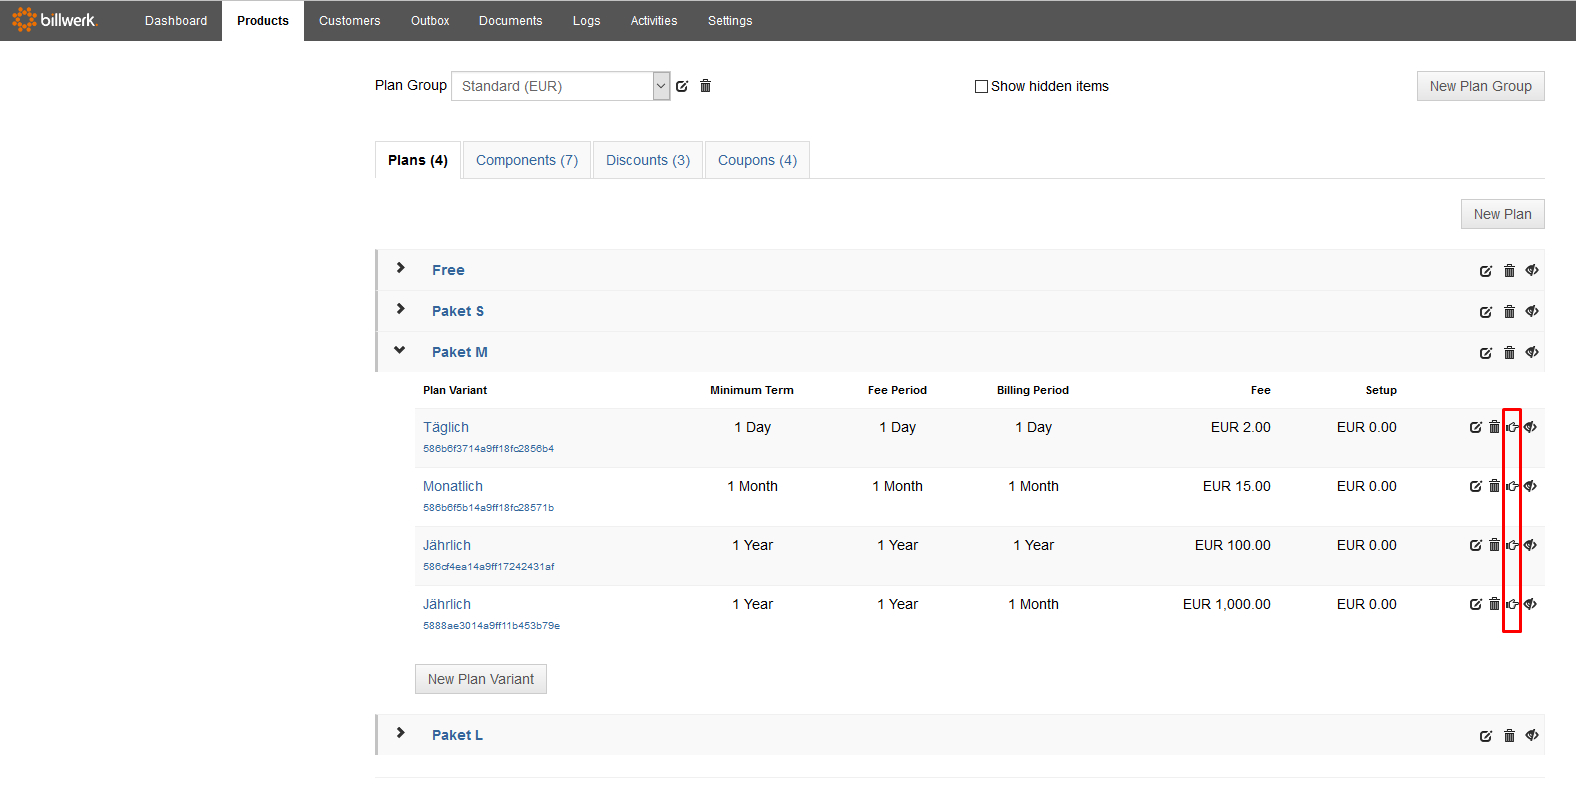This screenshot has height=804, width=1576.
Task: Click the New Plan button
Action: tap(1503, 214)
